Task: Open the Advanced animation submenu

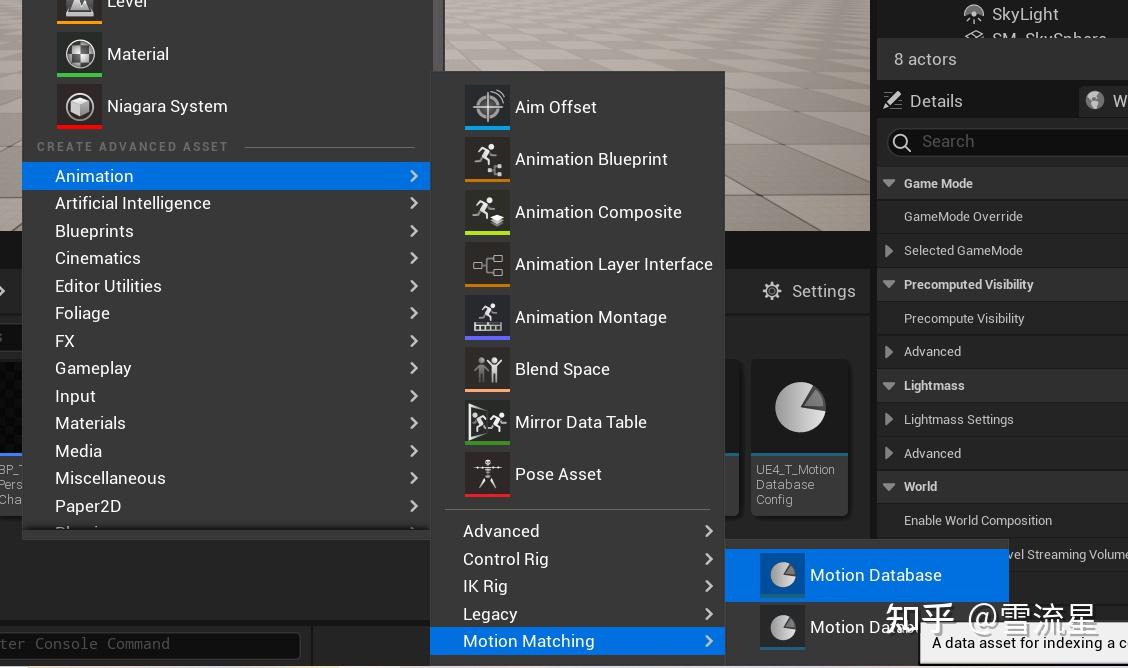Action: pyautogui.click(x=577, y=531)
